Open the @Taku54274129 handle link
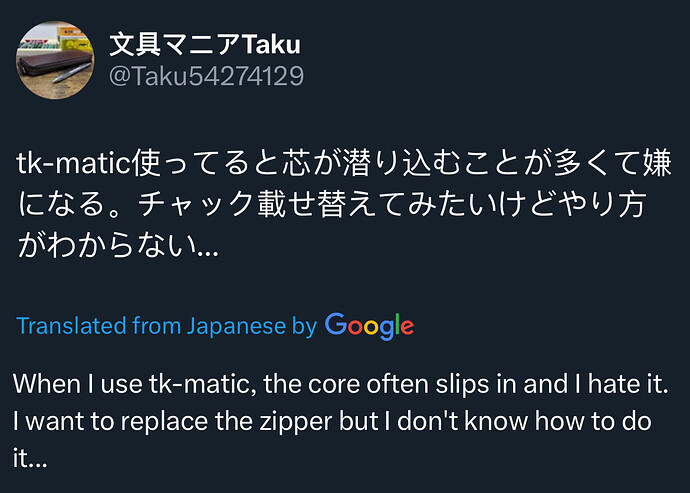This screenshot has width=690, height=493. 205,76
